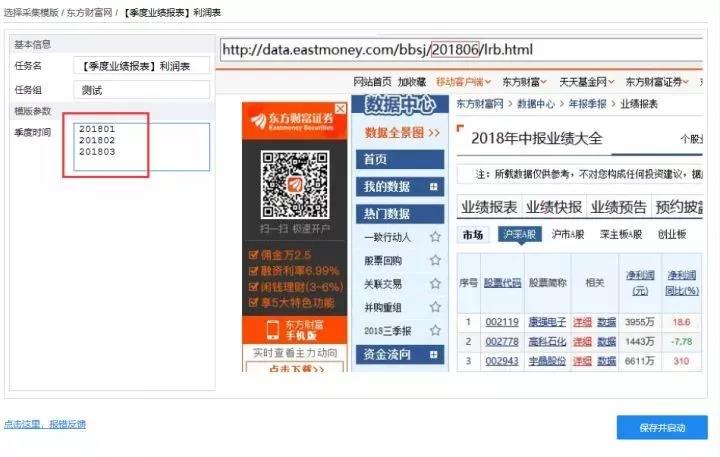Click 详细 link in row 002119
720x457 pixels.
[582, 322]
